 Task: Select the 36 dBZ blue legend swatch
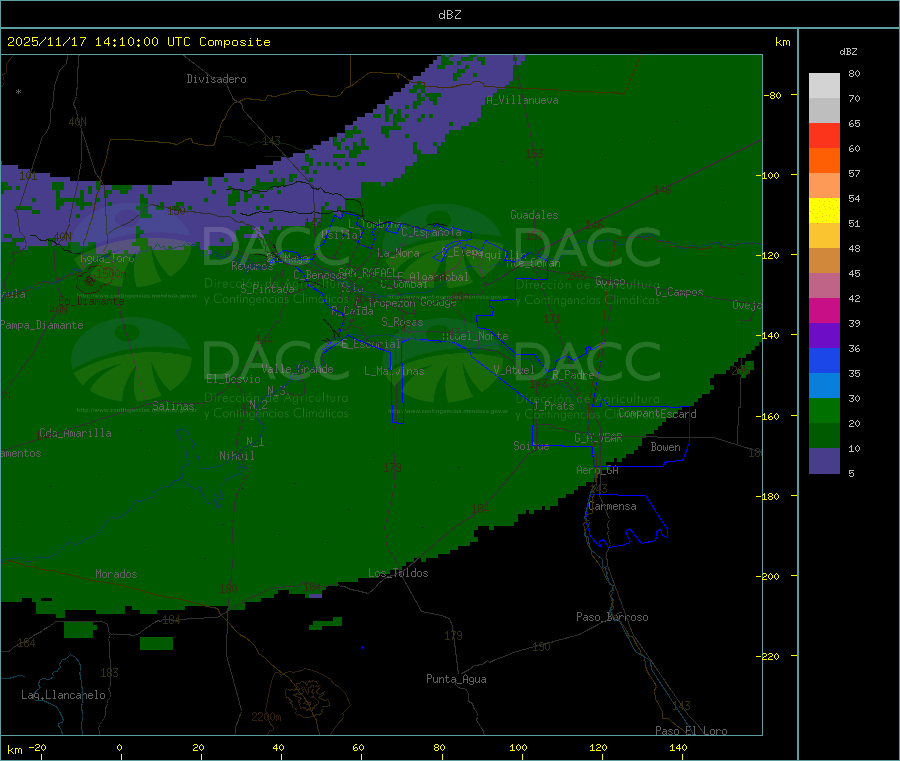[824, 360]
